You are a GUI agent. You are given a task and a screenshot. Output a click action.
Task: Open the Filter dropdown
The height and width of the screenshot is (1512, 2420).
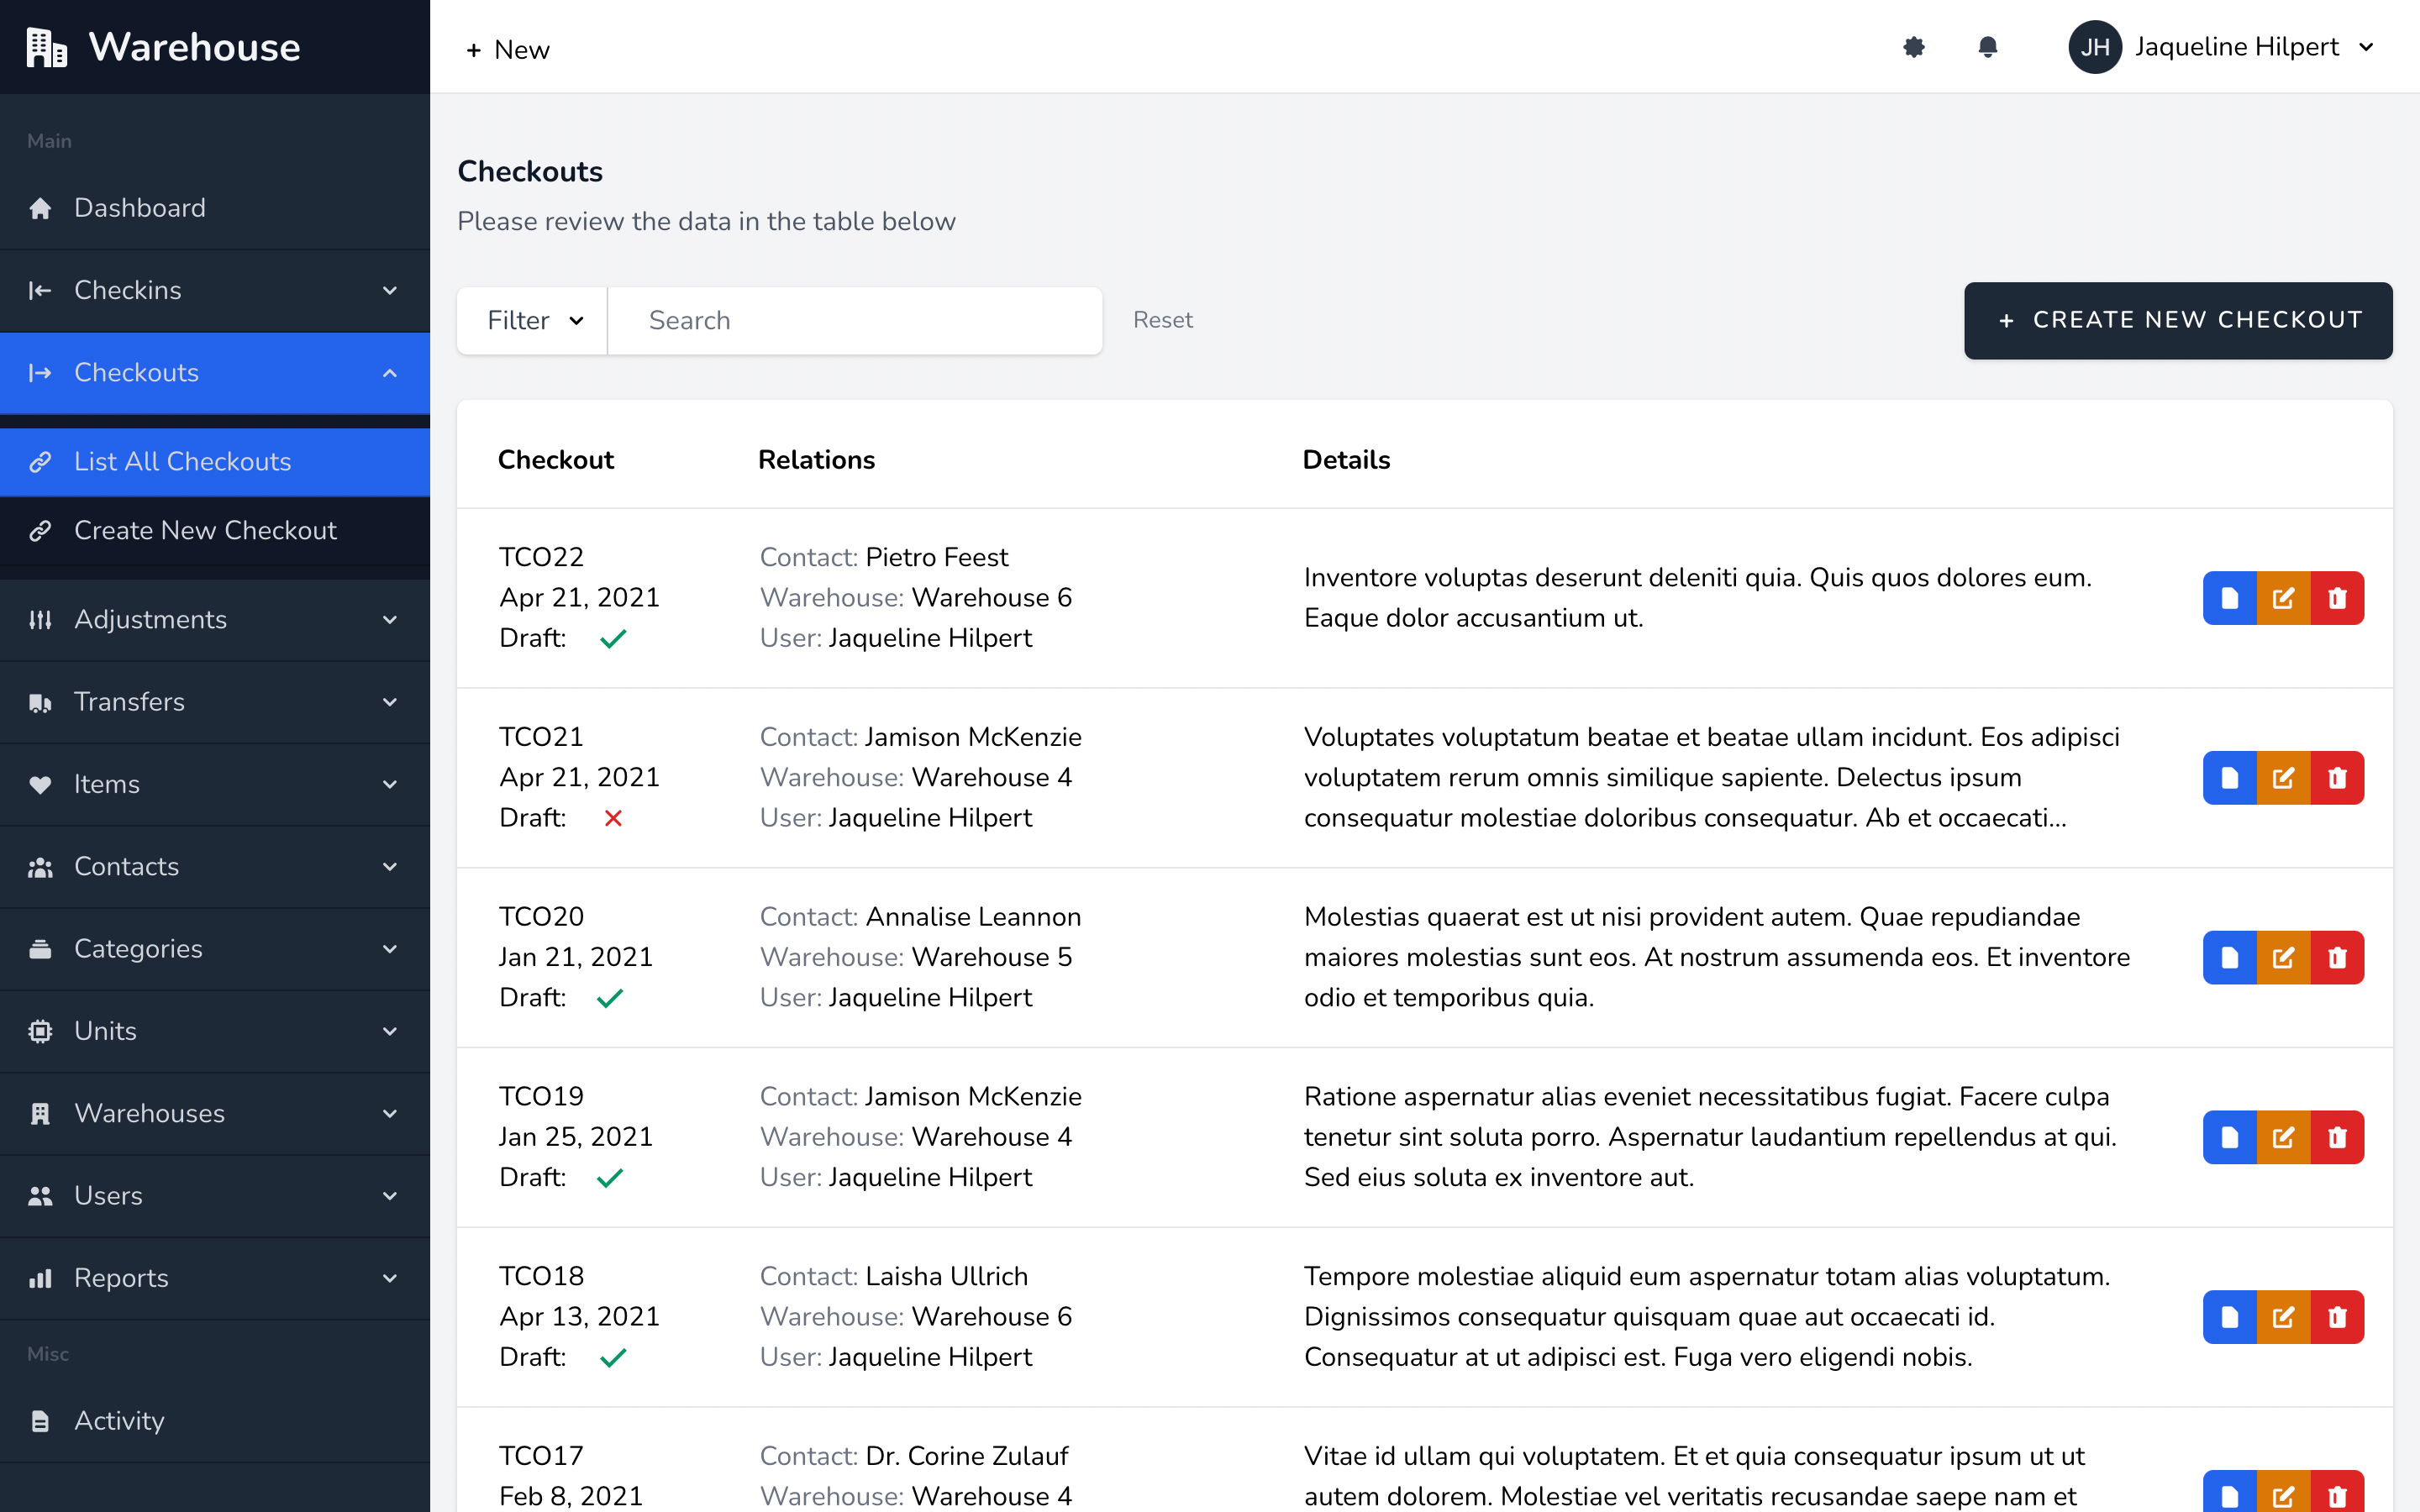click(533, 320)
